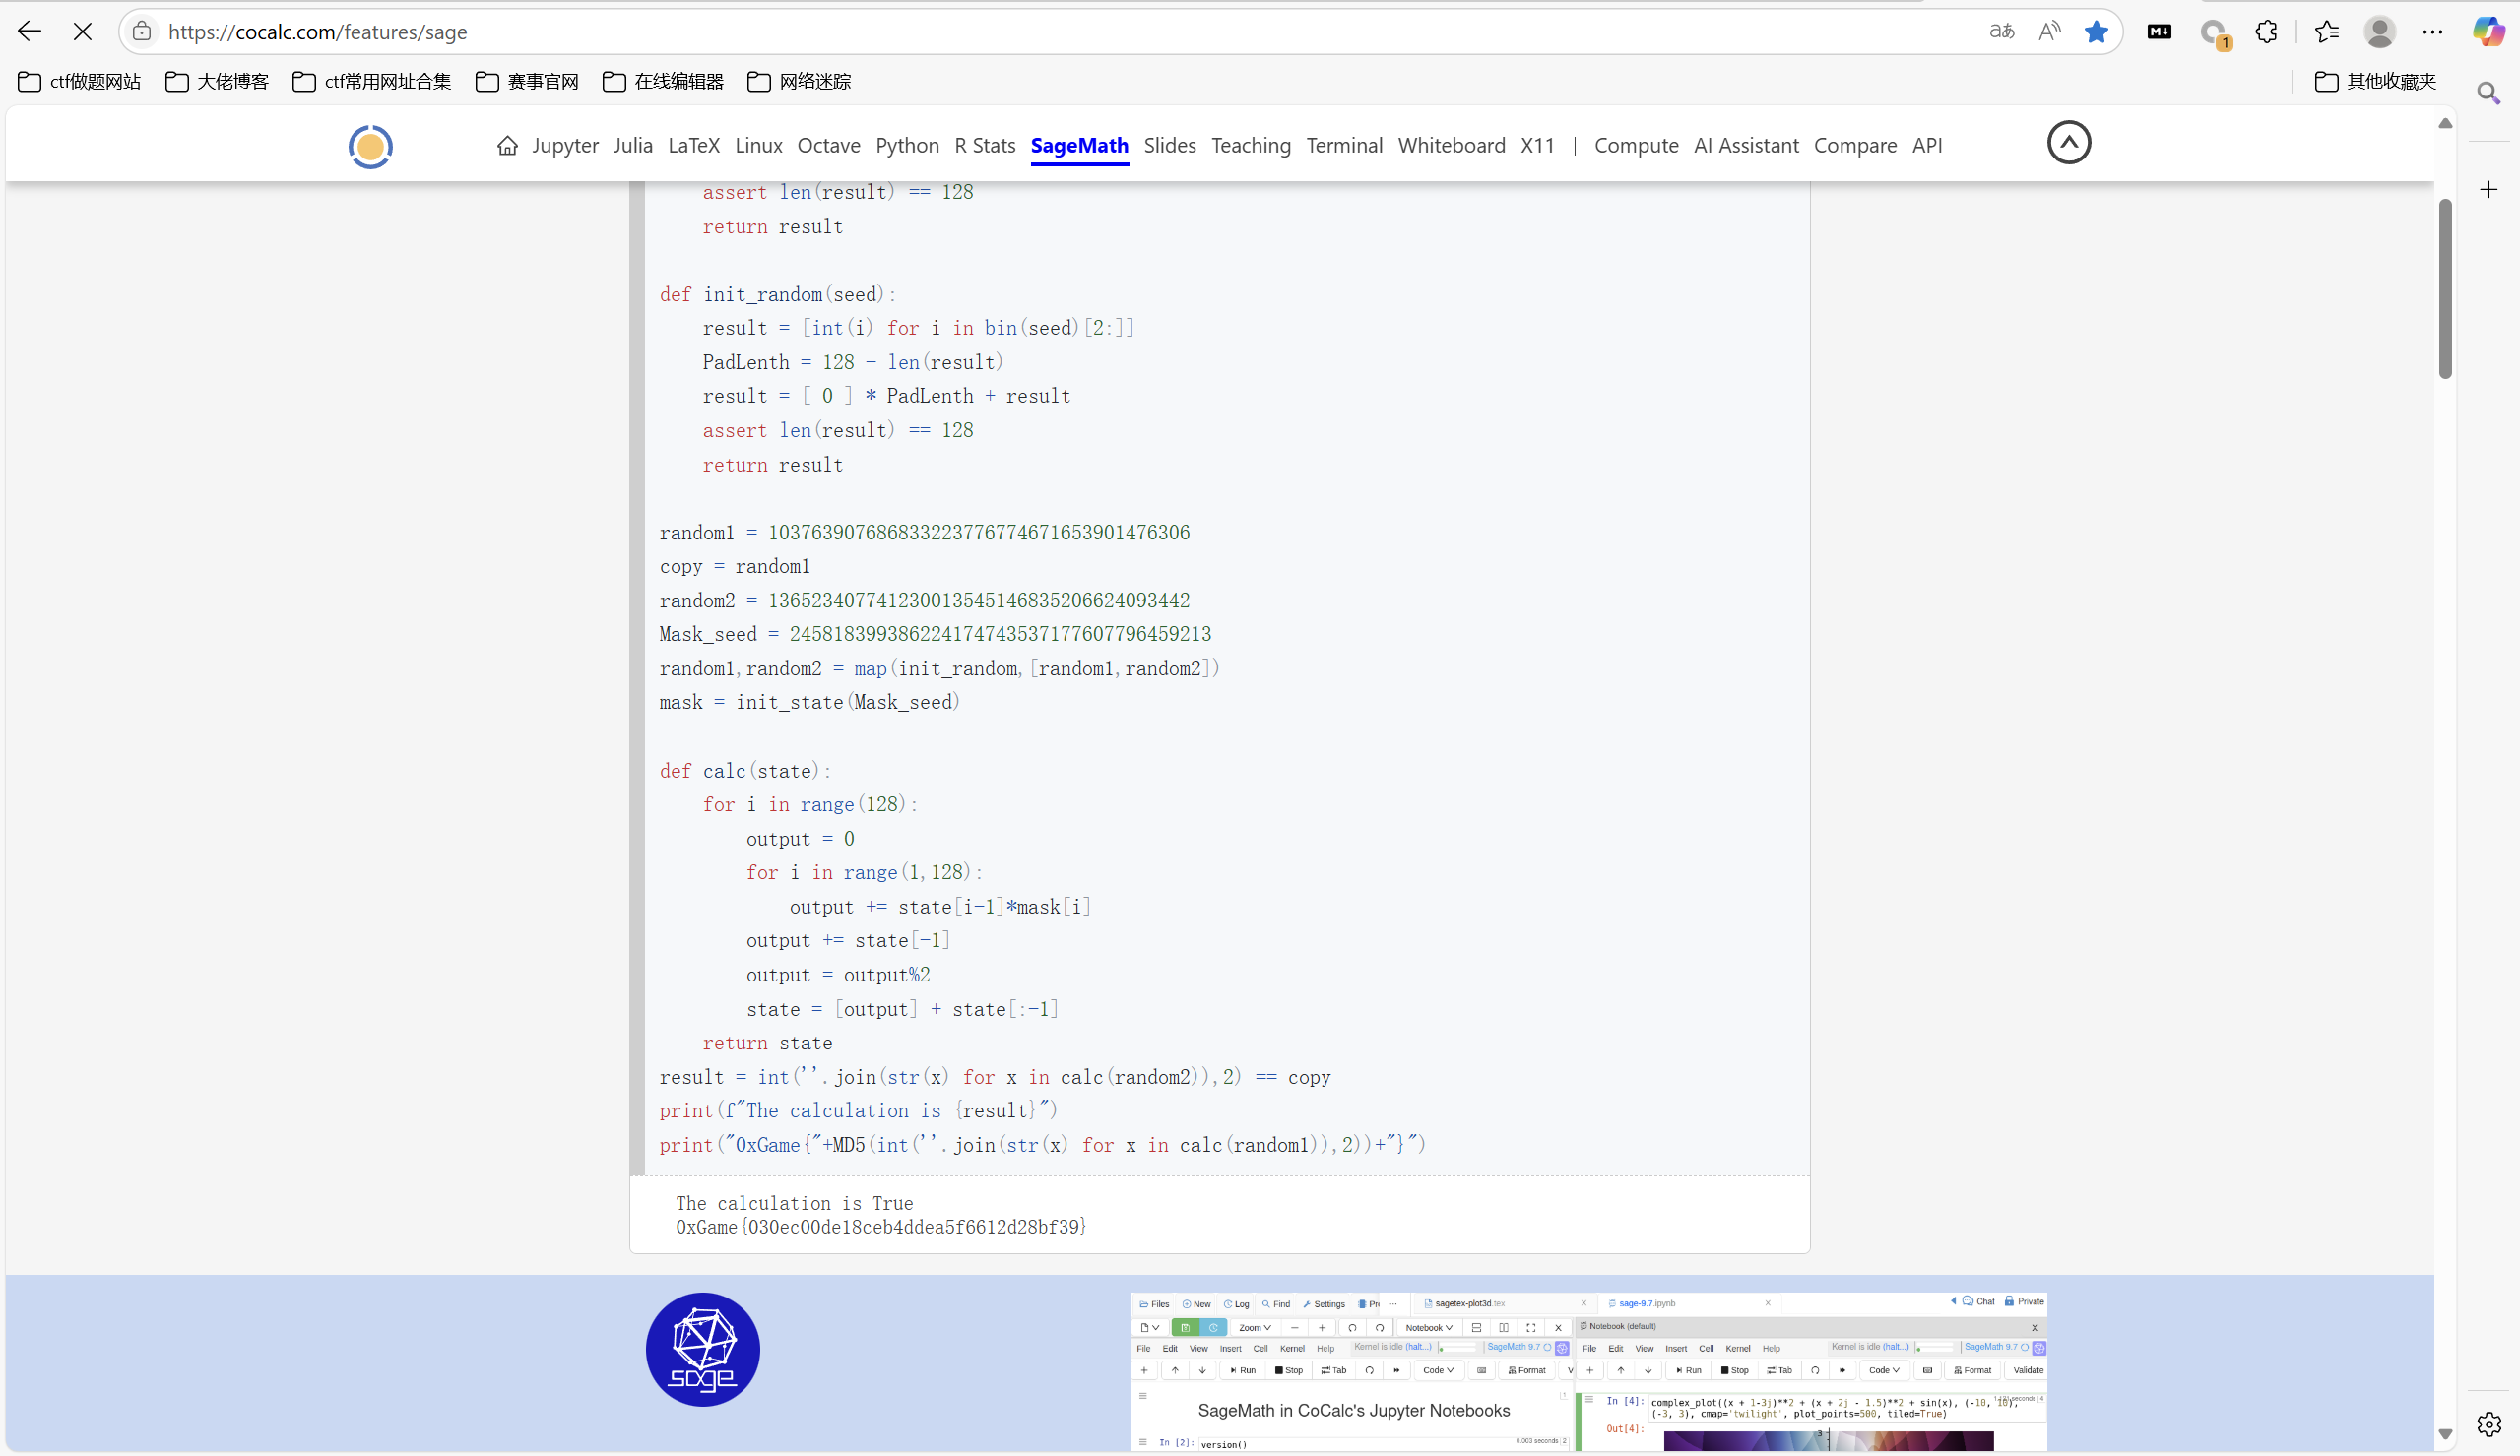The width and height of the screenshot is (2520, 1456).
Task: View site security information lock icon
Action: click(143, 31)
